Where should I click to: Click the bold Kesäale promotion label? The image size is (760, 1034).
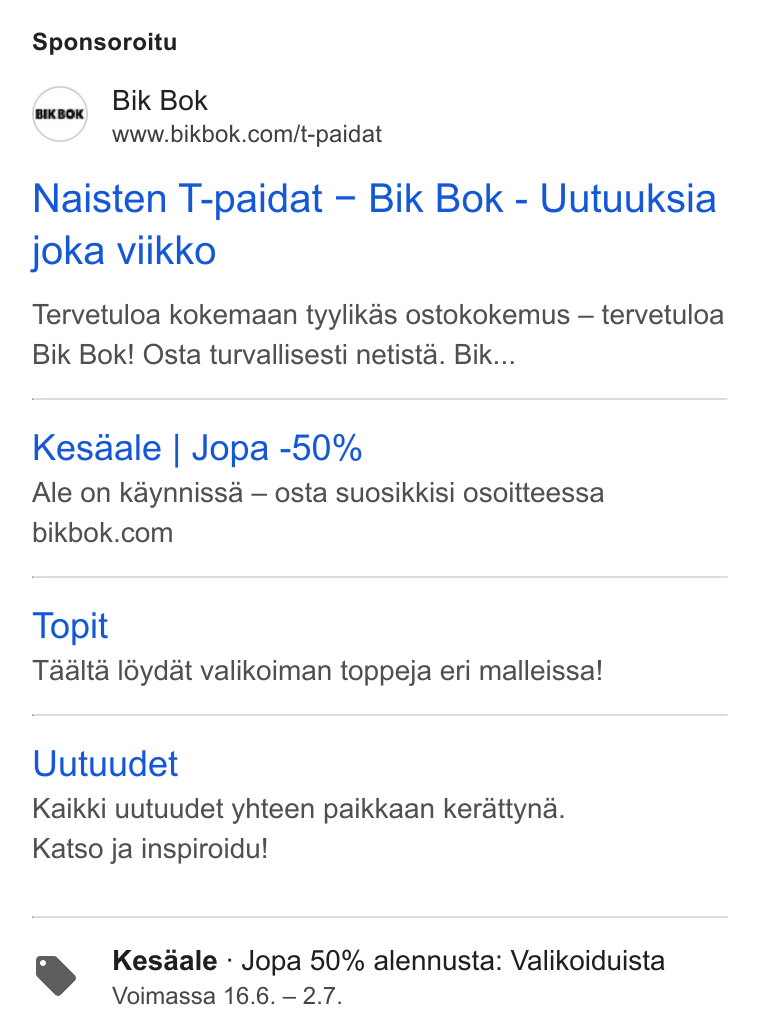click(165, 961)
